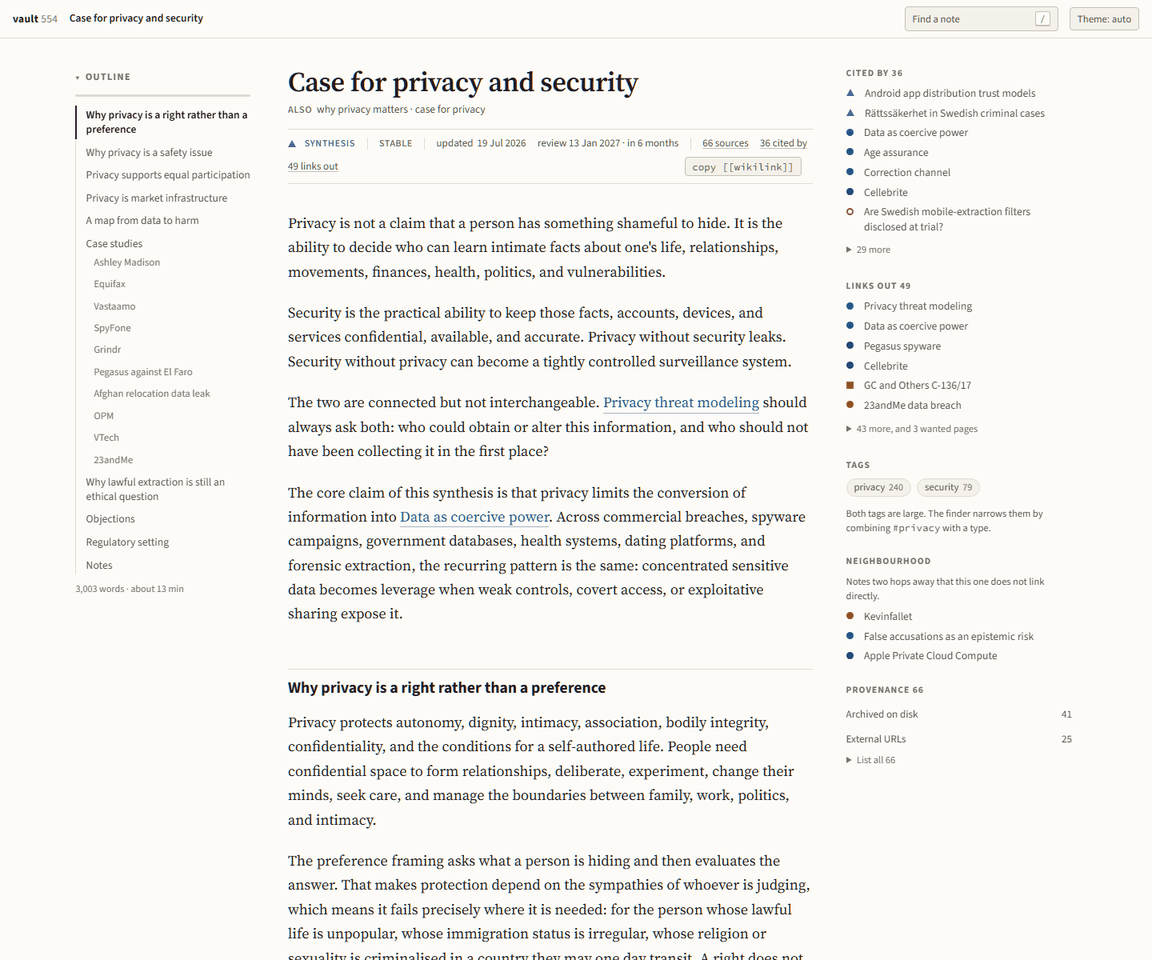
Task: Toggle the Theme: auto button
Action: pyautogui.click(x=1104, y=19)
